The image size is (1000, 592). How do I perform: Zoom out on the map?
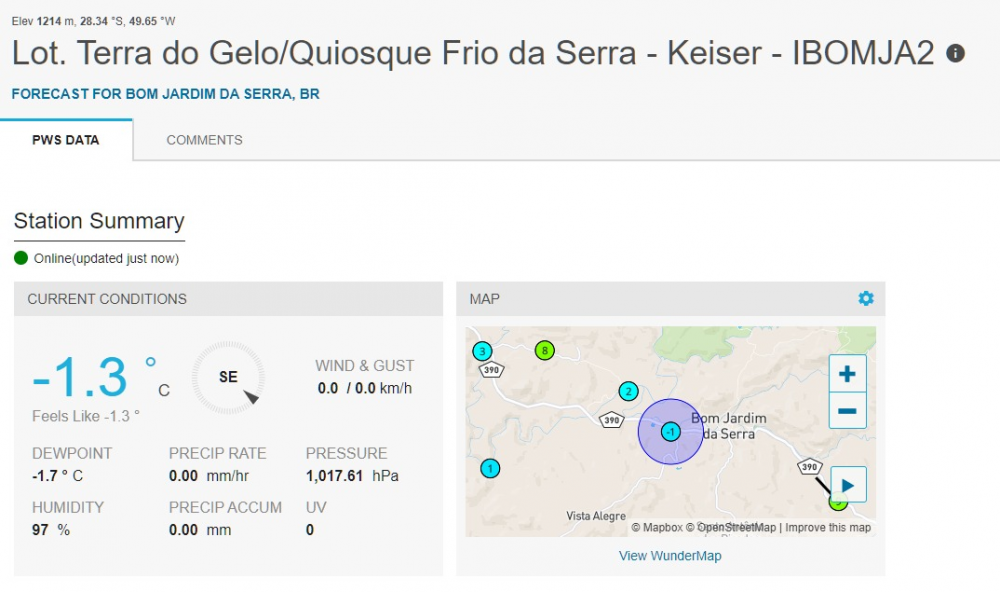point(847,410)
